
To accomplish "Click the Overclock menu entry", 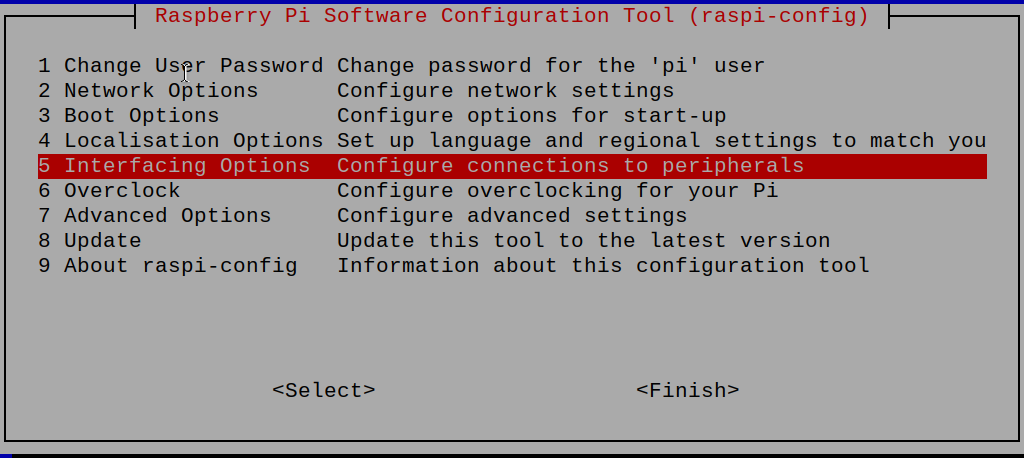I will (110, 191).
